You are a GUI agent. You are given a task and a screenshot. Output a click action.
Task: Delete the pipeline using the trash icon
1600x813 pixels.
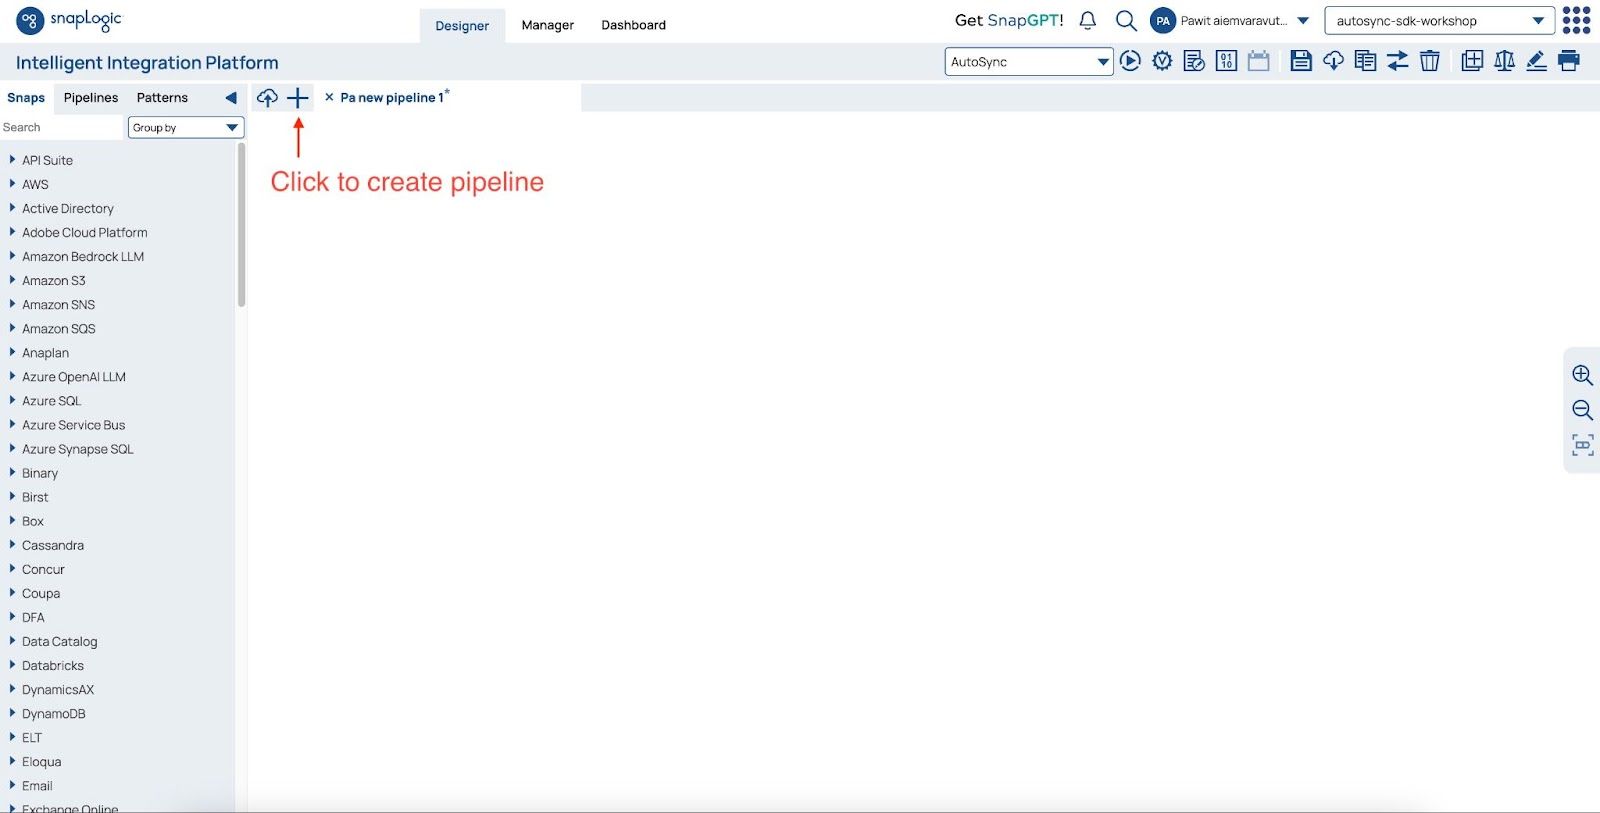click(1430, 61)
